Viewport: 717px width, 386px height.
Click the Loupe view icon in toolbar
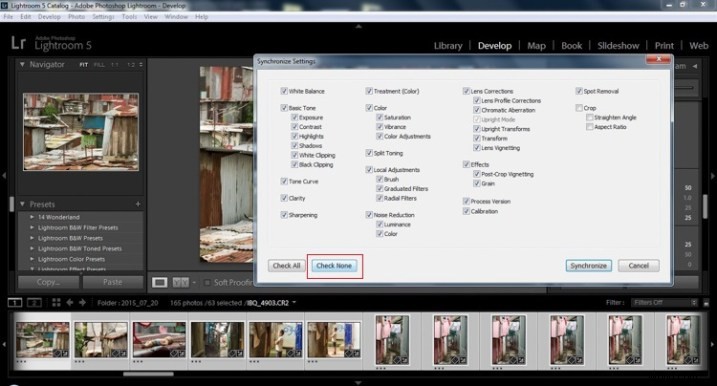(160, 283)
